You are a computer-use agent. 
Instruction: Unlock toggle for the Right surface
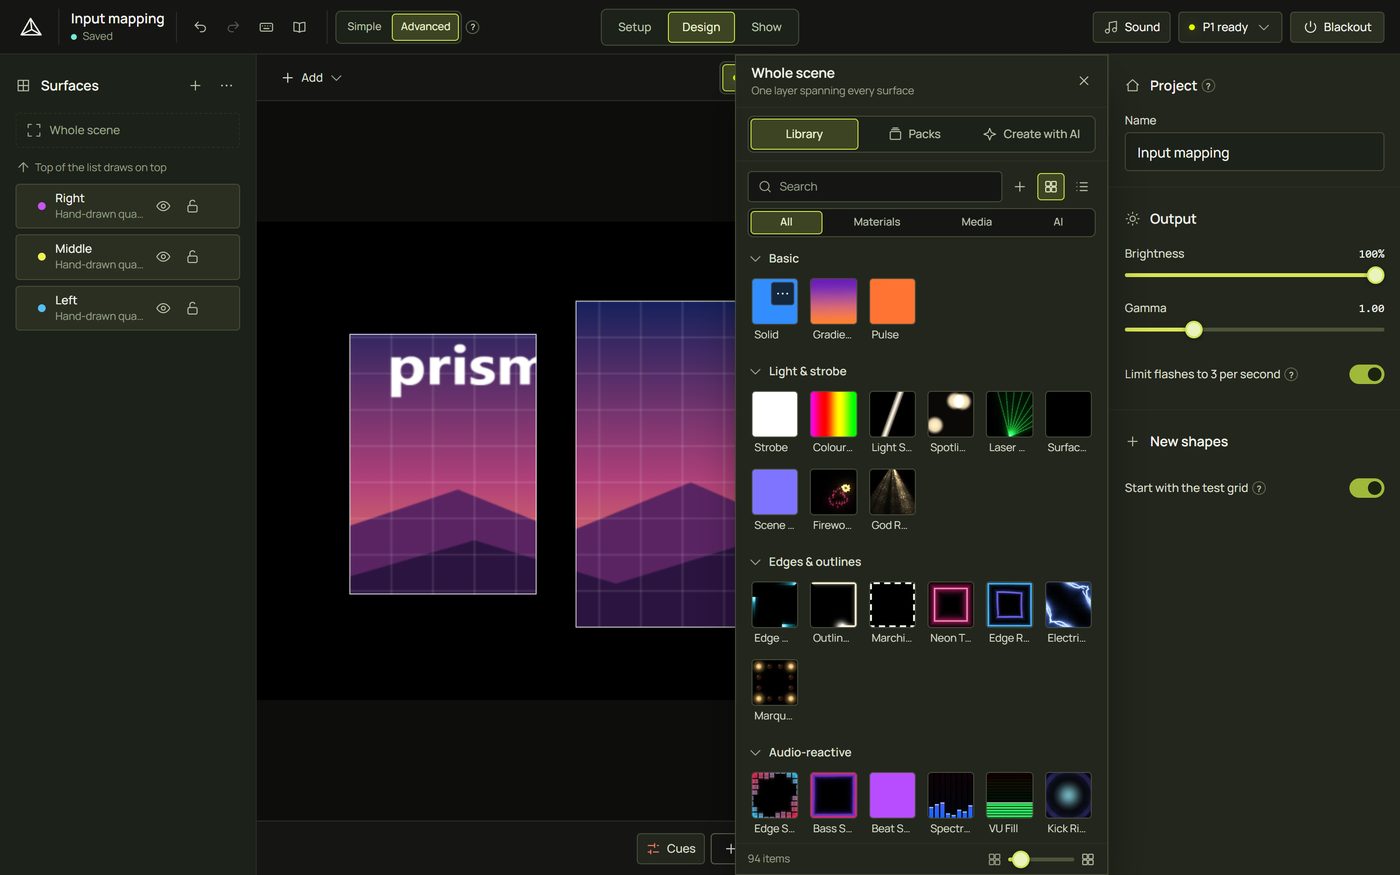[x=192, y=206]
